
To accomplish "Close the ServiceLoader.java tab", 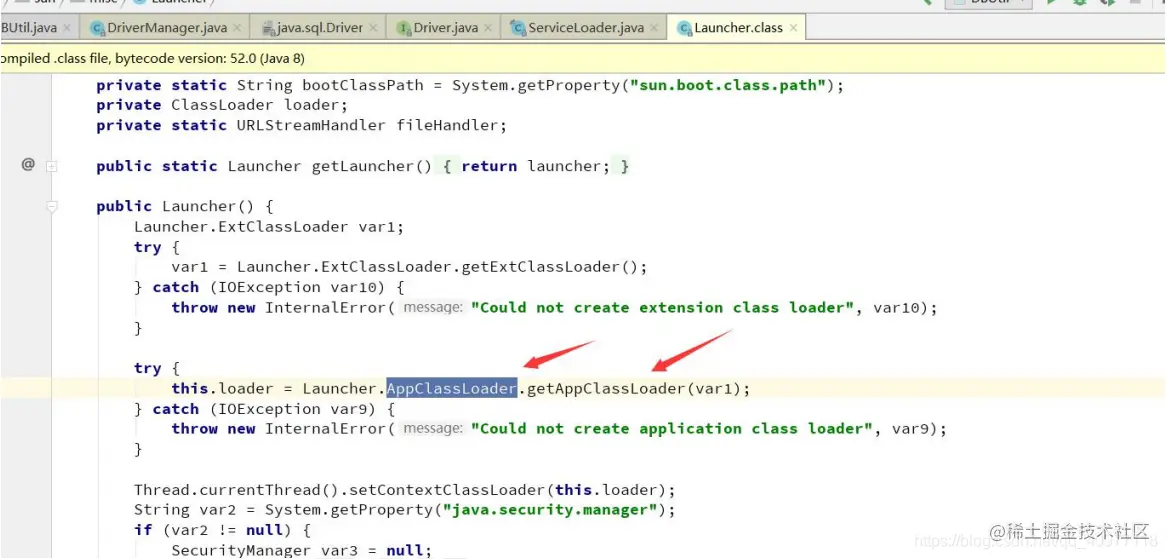I will (x=654, y=28).
